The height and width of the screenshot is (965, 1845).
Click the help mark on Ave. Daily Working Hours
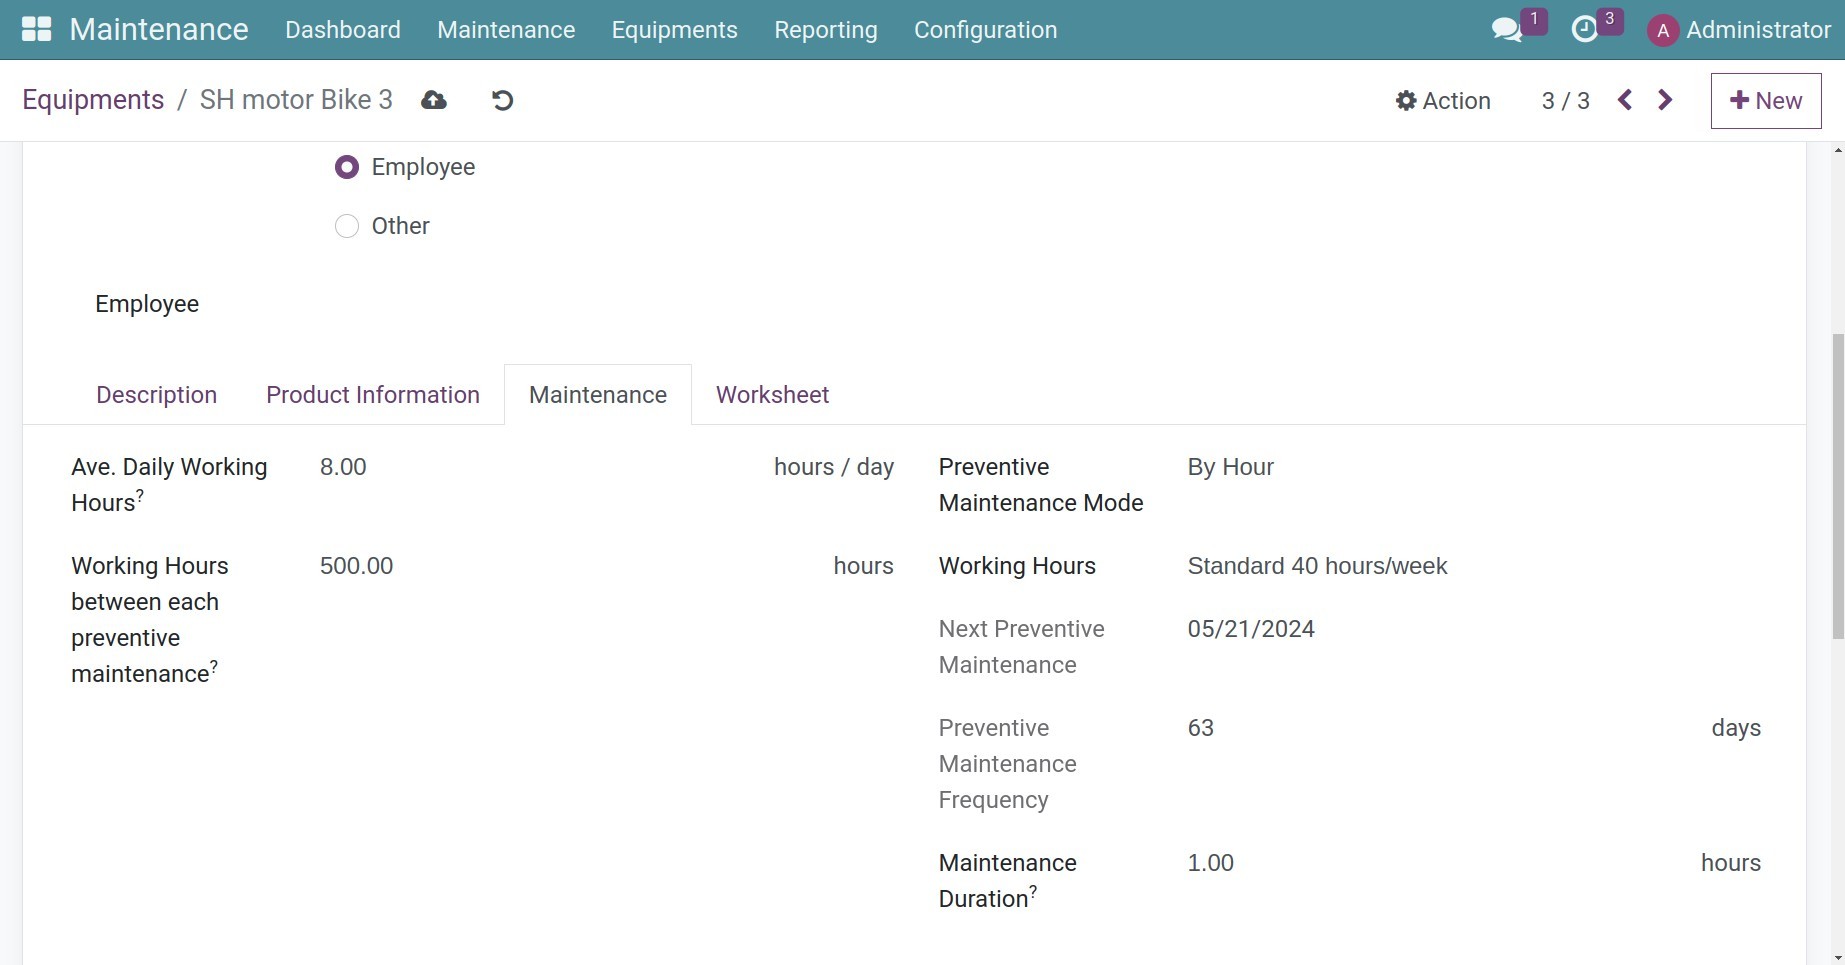[140, 495]
